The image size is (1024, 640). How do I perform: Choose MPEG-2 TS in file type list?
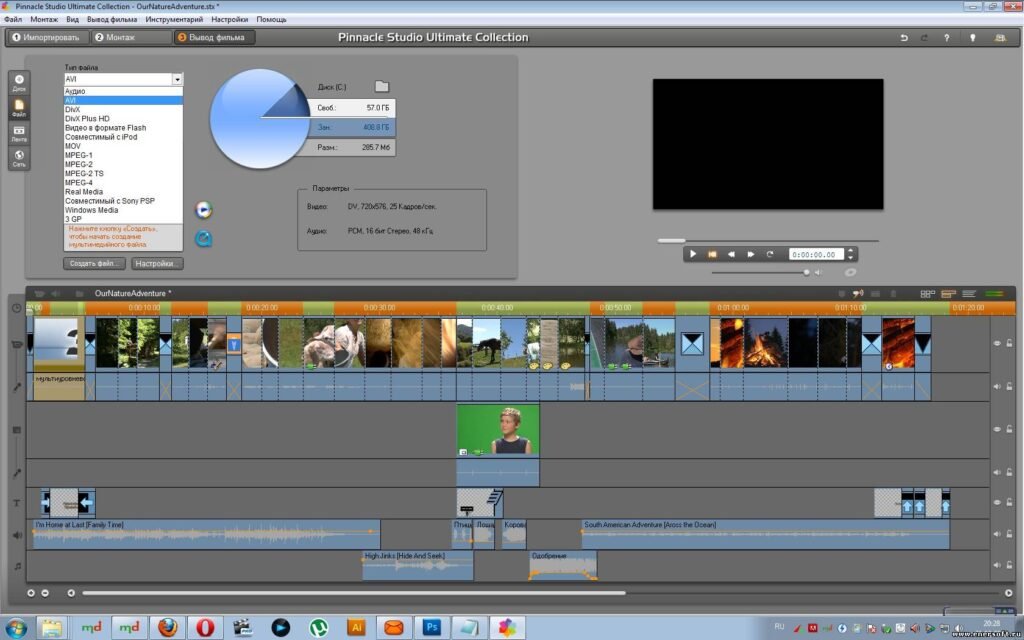click(x=123, y=174)
